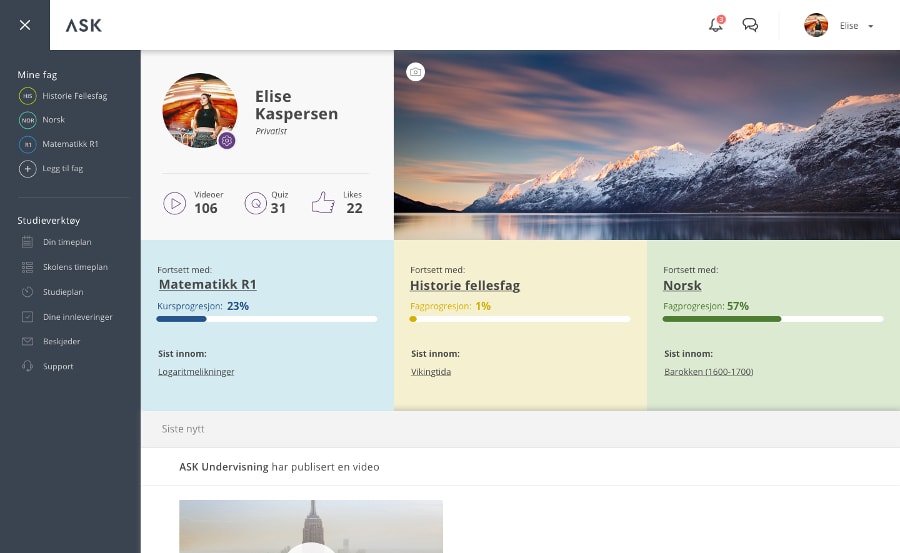Open notifications bell icon
This screenshot has height=553, width=900.
(x=716, y=25)
